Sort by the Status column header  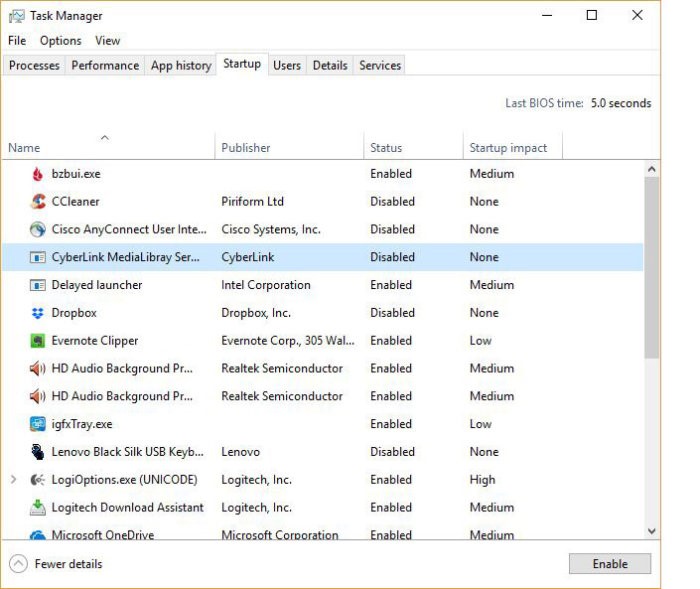point(413,146)
